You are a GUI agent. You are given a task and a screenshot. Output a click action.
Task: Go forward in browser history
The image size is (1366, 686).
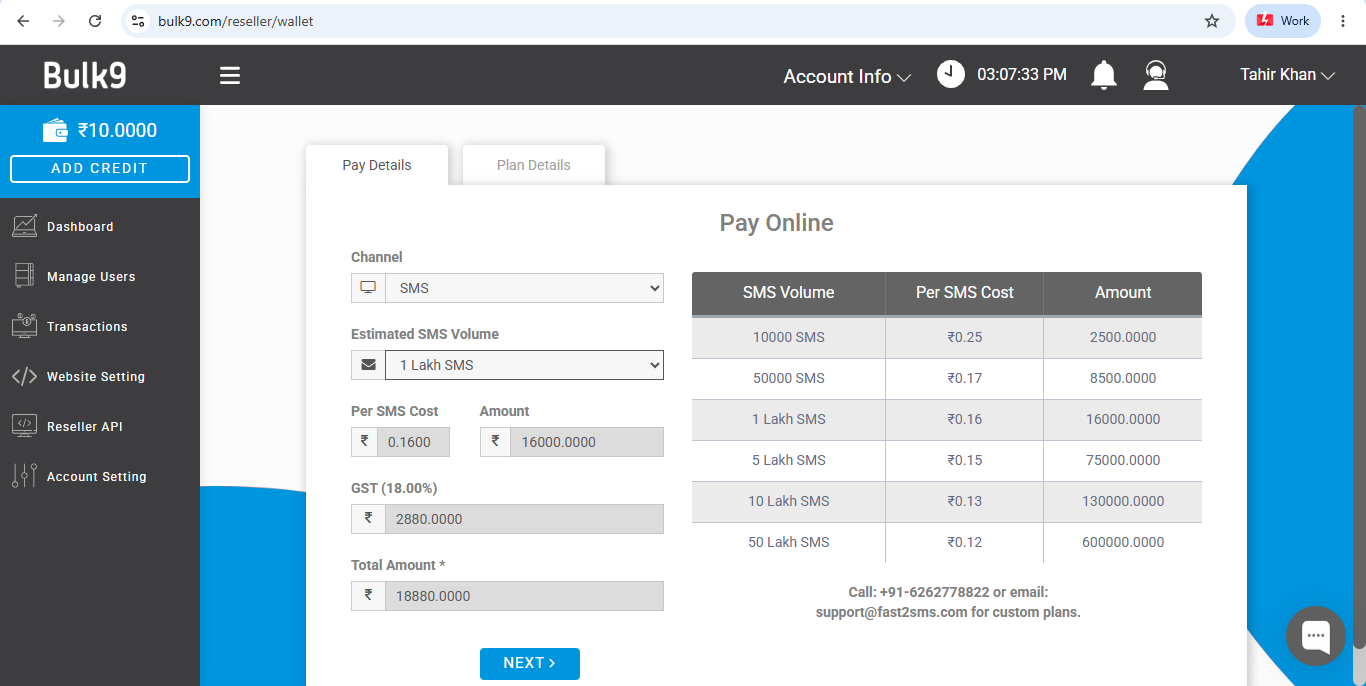tap(59, 21)
